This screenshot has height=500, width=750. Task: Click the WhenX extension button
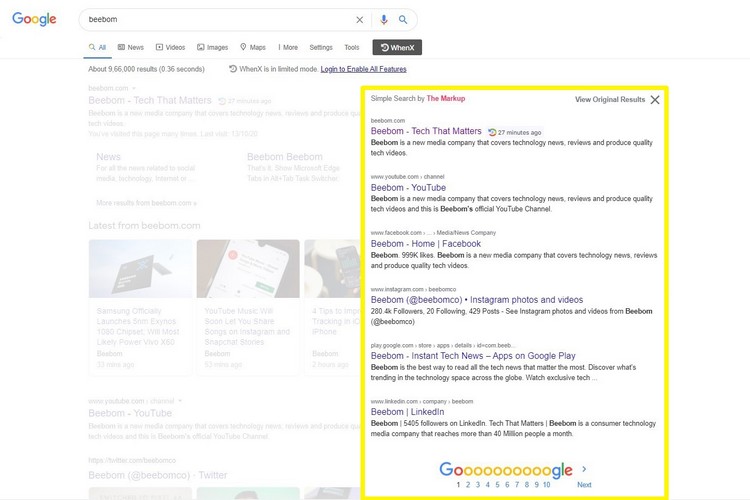tap(397, 47)
